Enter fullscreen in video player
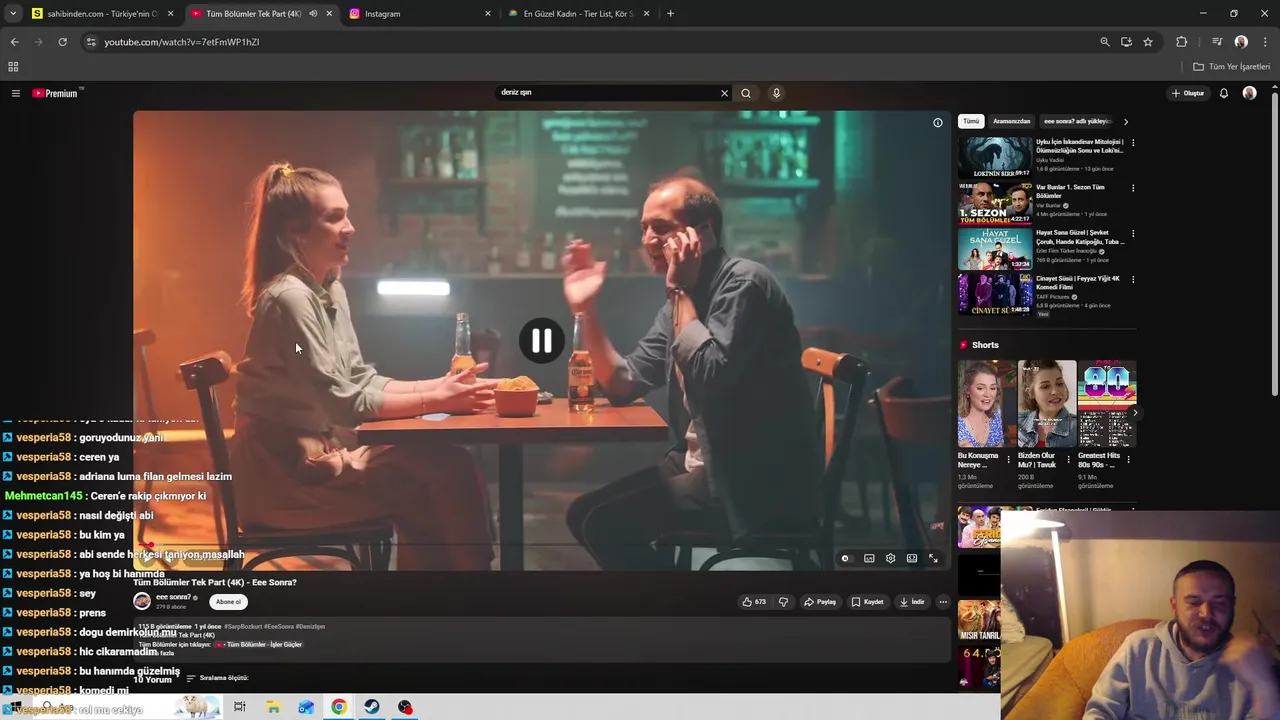This screenshot has width=1280, height=720. 933,558
